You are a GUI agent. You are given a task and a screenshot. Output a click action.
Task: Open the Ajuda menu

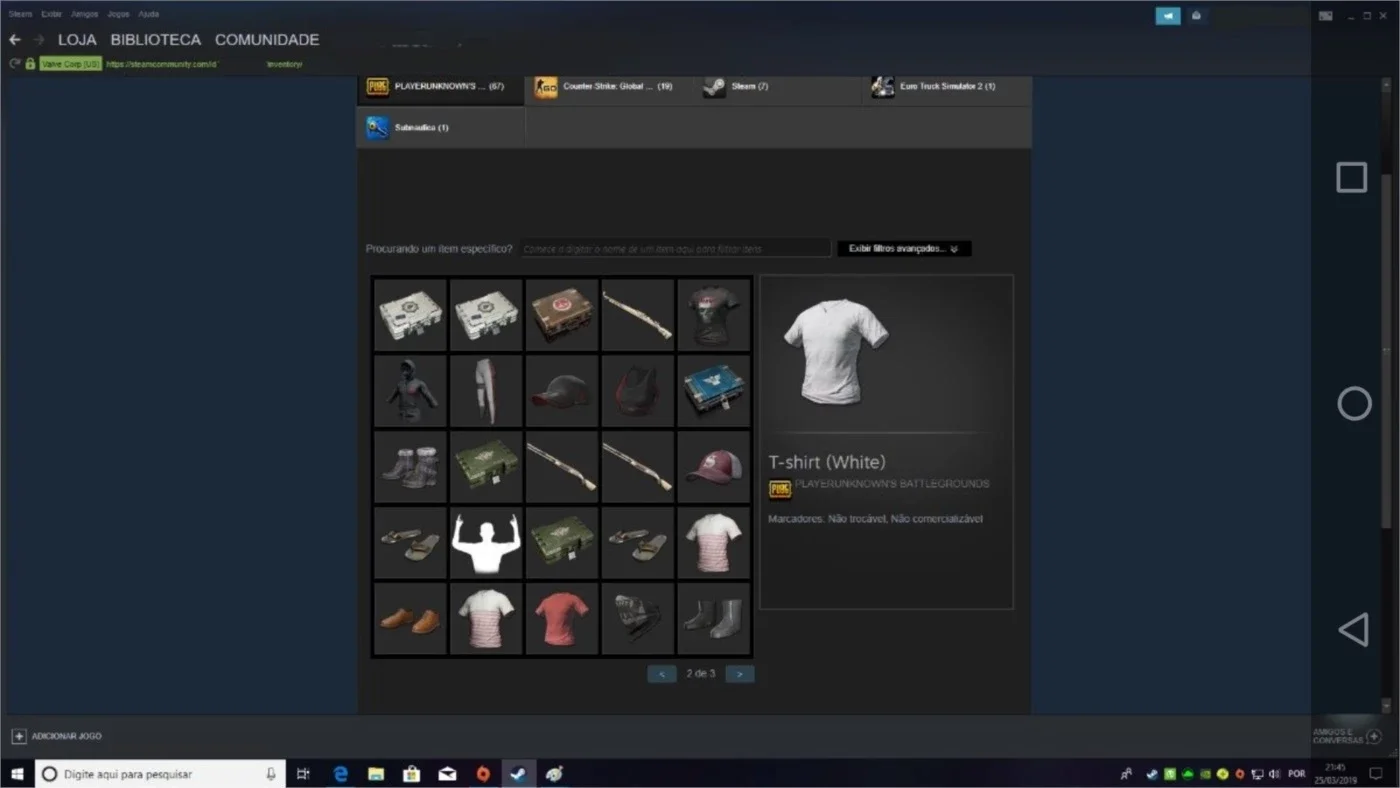click(x=148, y=14)
